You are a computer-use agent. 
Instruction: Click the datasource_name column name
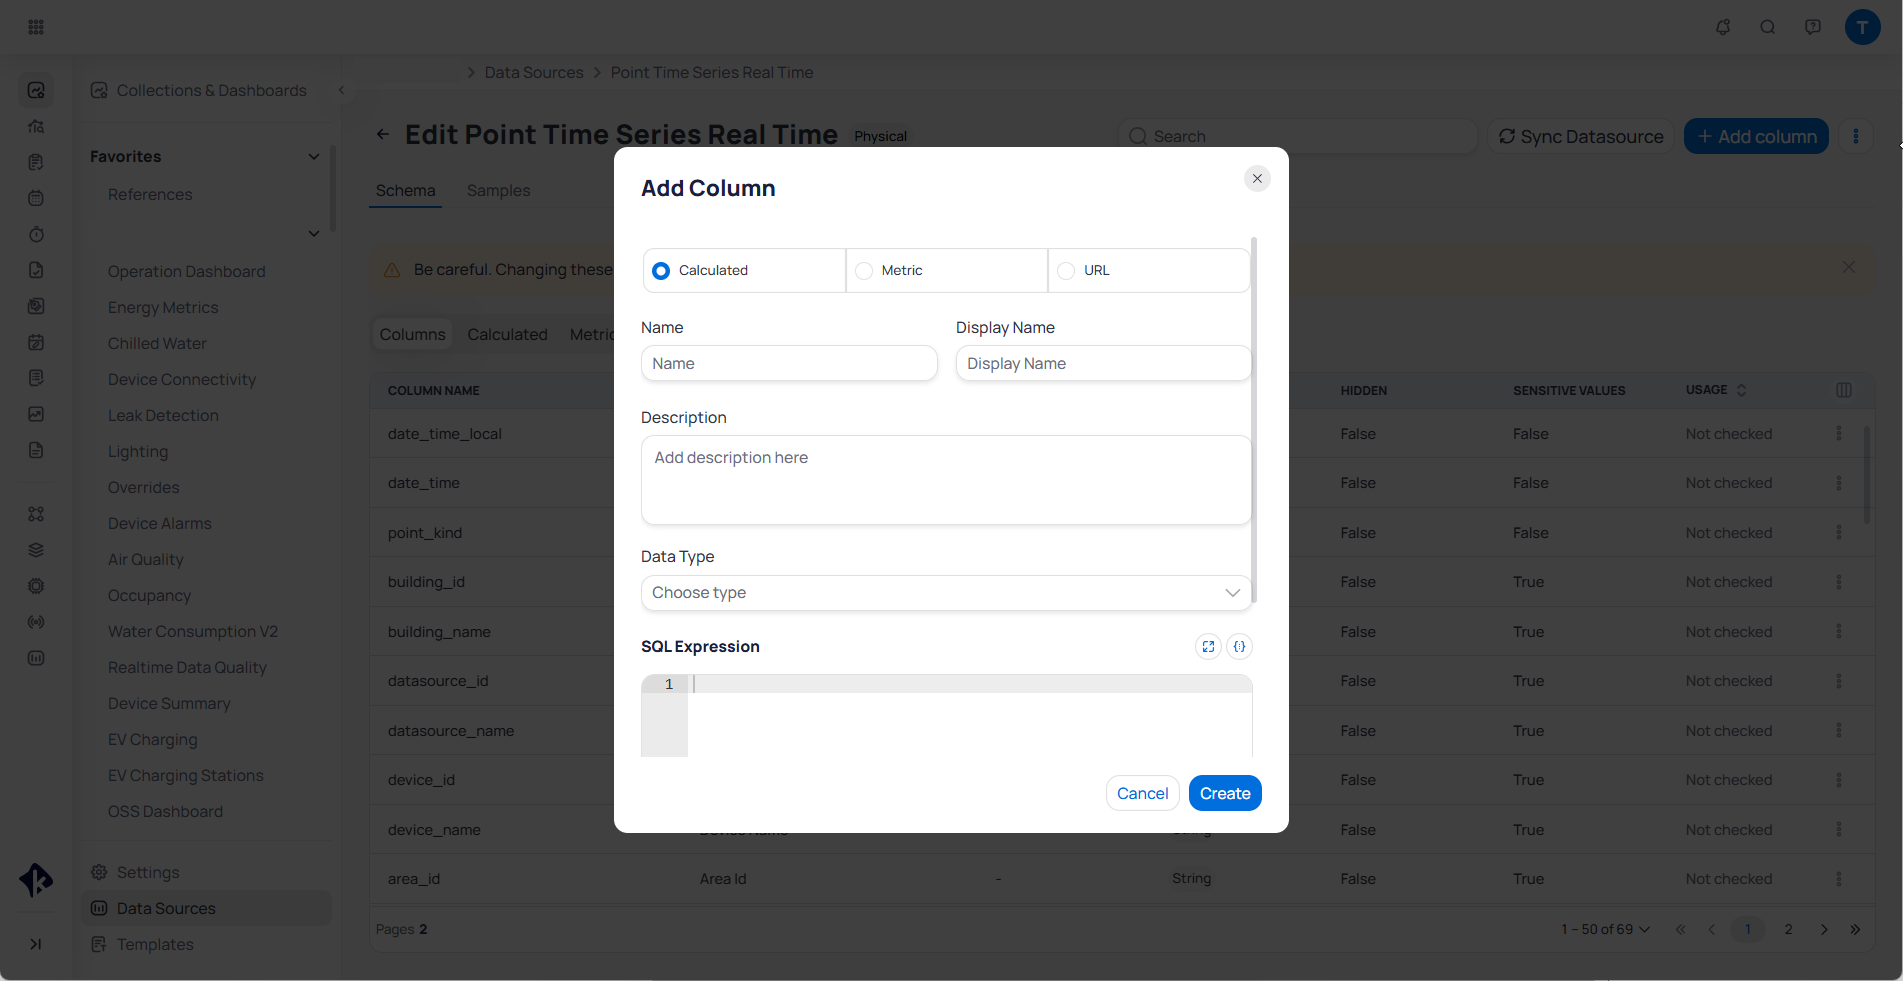(451, 731)
